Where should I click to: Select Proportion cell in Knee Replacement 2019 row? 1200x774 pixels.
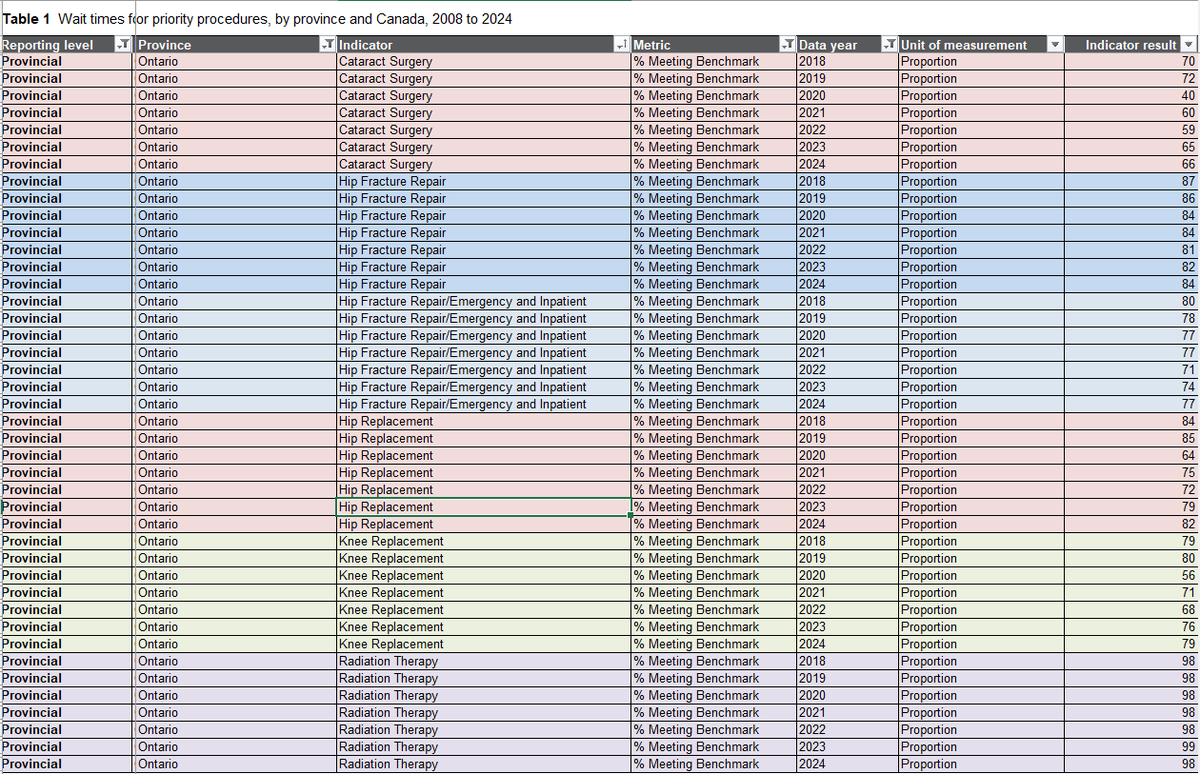981,558
